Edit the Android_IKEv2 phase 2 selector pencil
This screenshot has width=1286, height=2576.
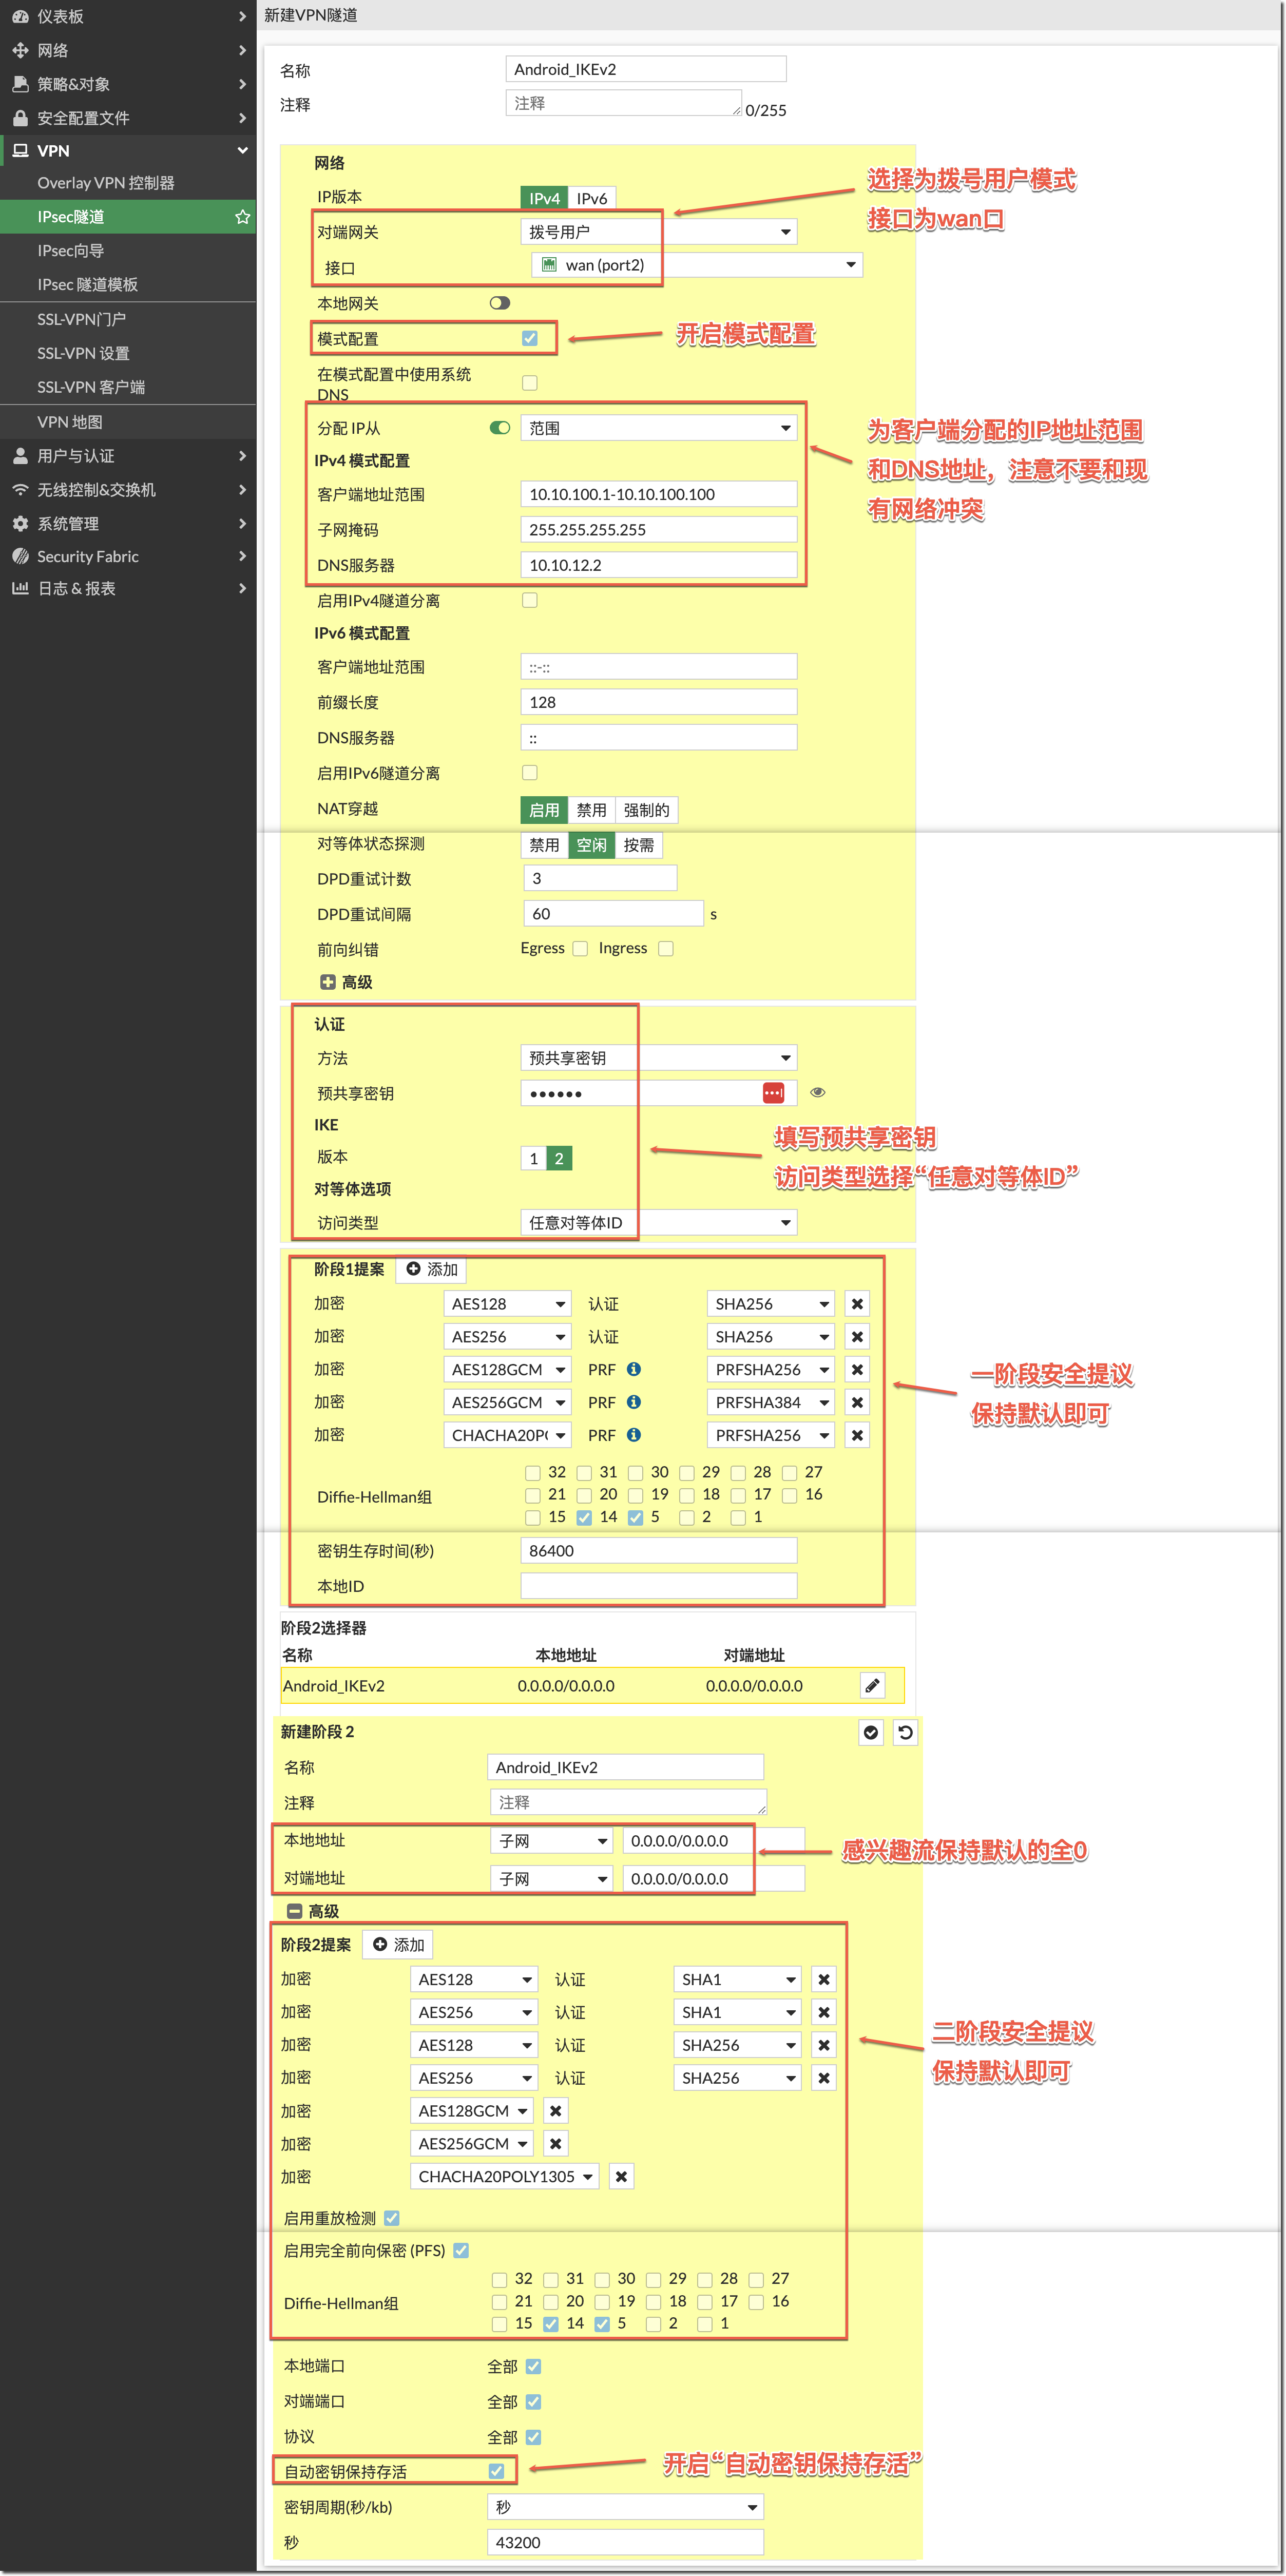pyautogui.click(x=872, y=1686)
